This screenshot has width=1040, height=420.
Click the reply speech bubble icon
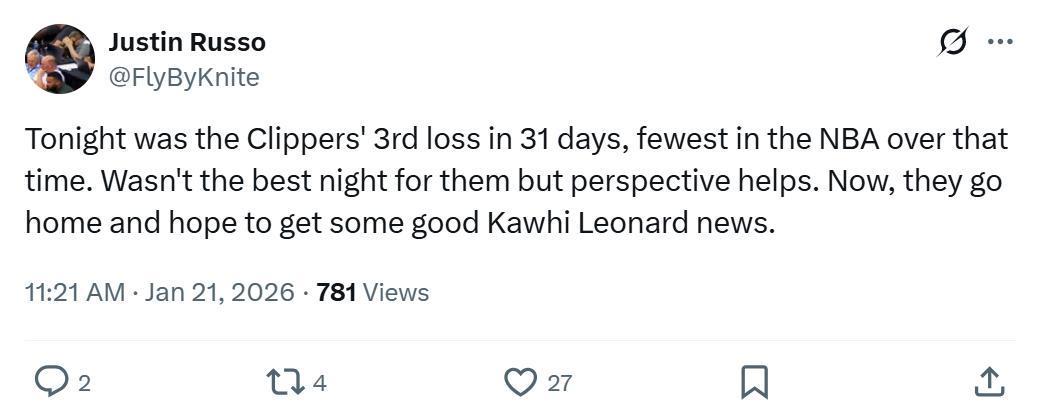click(x=50, y=381)
